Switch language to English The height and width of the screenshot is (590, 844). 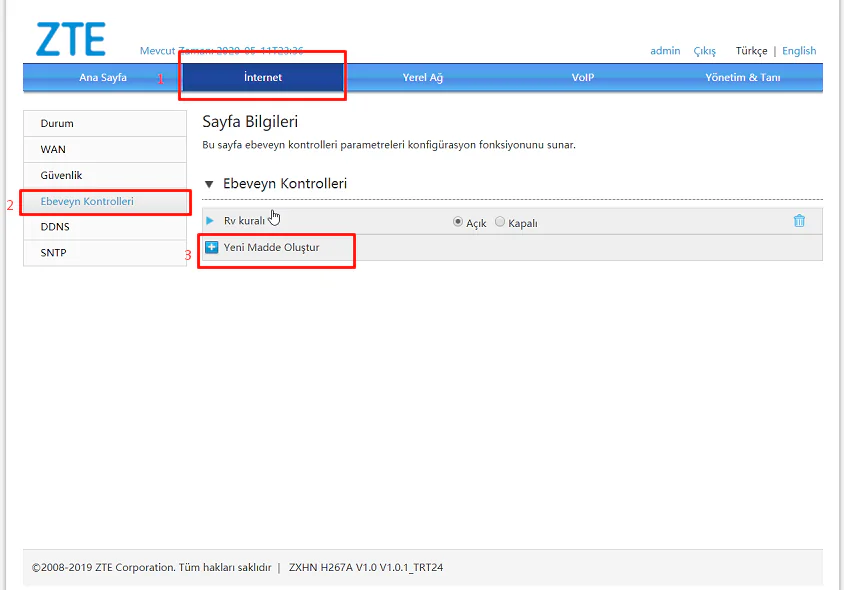799,50
